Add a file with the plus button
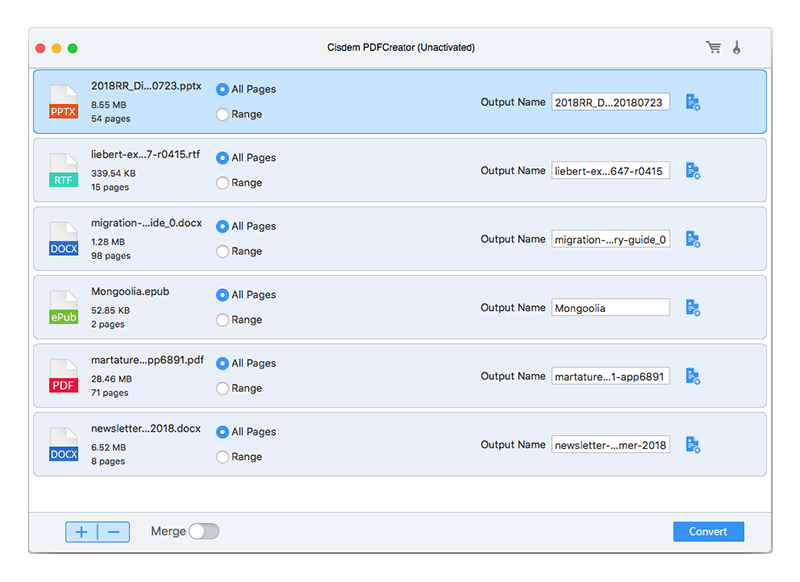 [x=82, y=532]
